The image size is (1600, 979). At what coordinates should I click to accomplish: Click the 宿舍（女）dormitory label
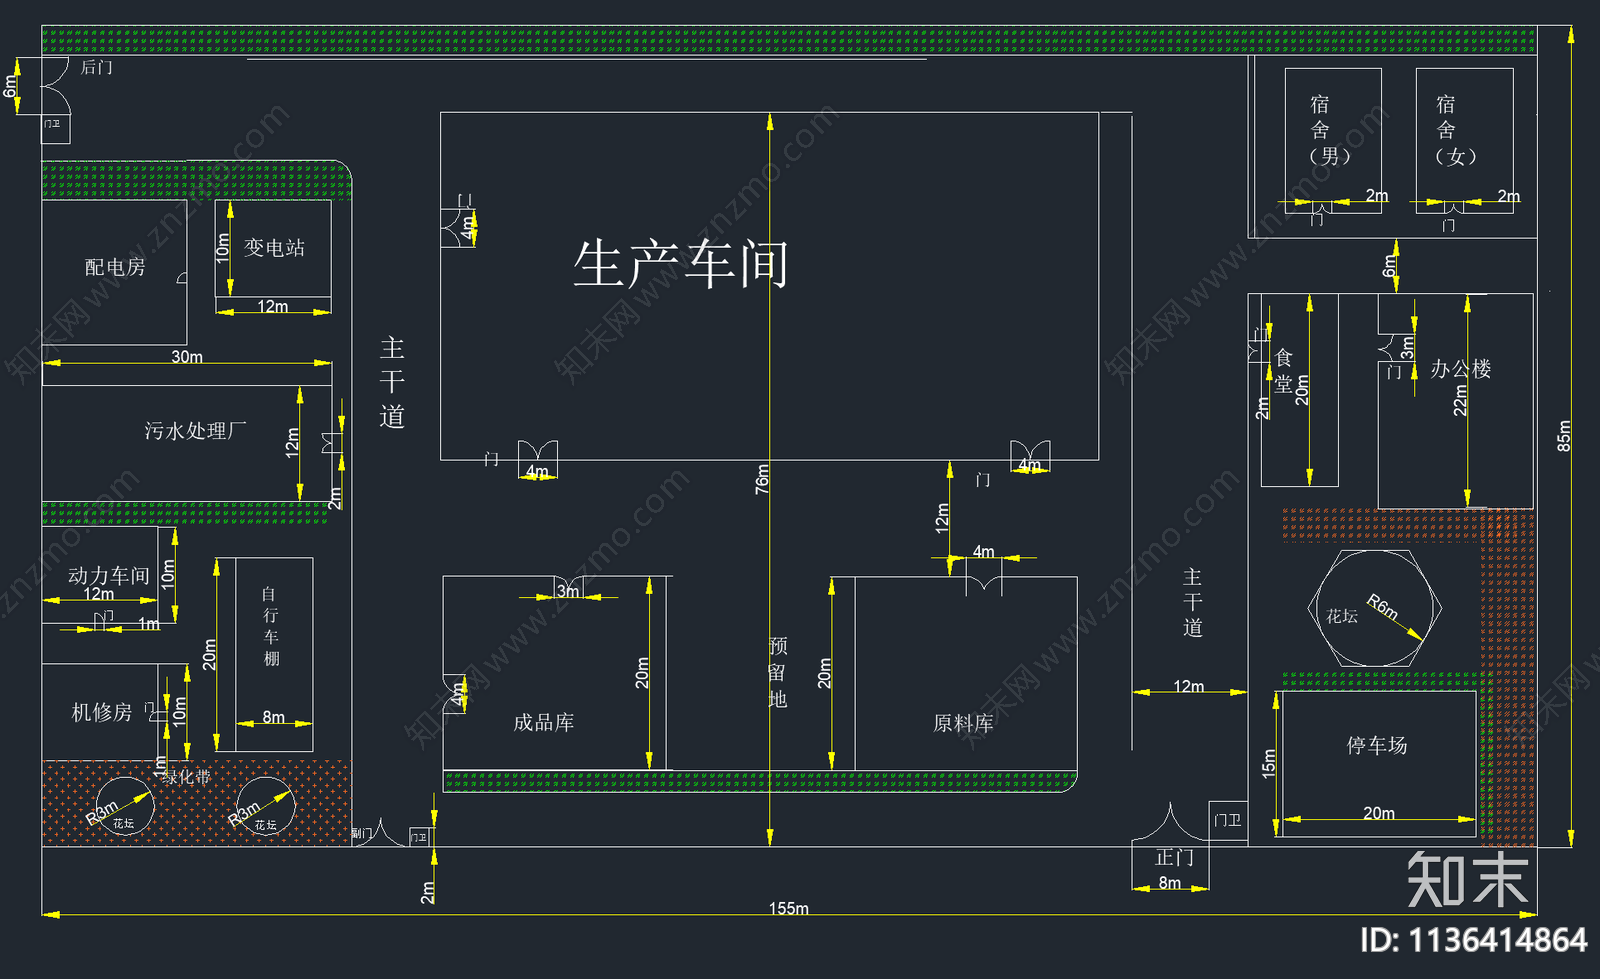point(1455,130)
